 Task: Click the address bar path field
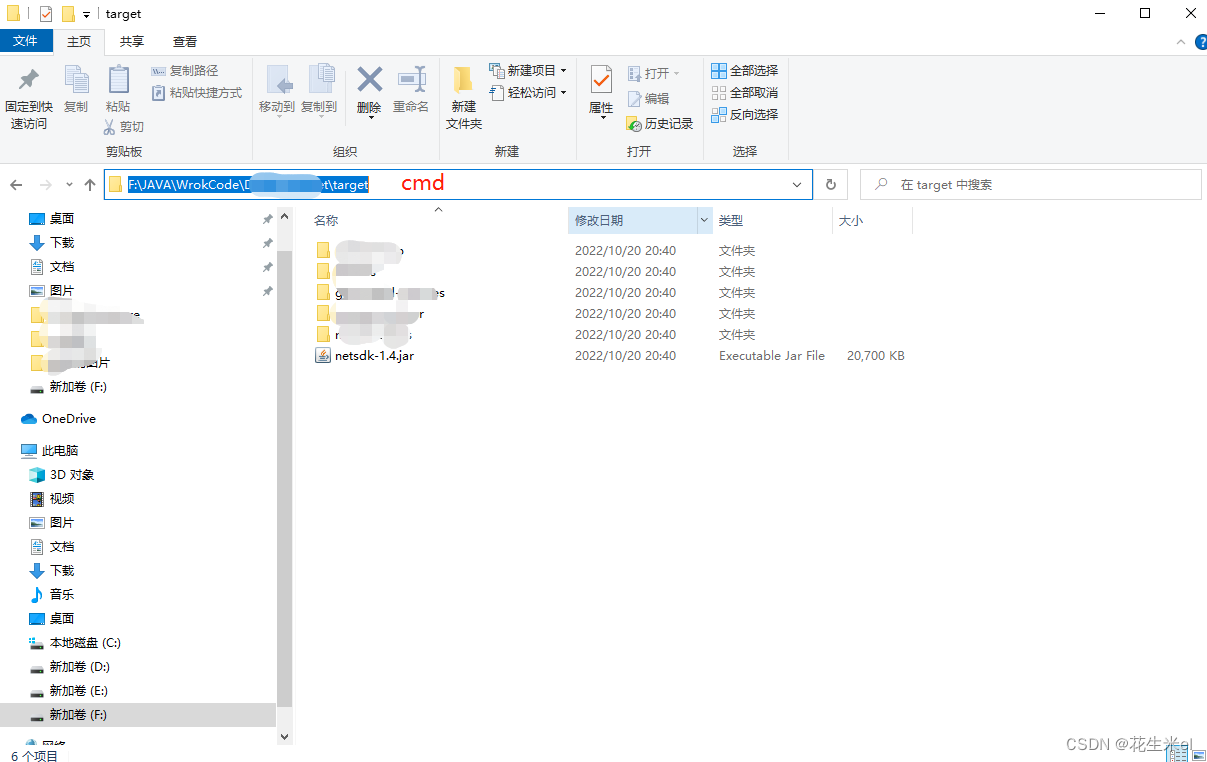coord(458,185)
